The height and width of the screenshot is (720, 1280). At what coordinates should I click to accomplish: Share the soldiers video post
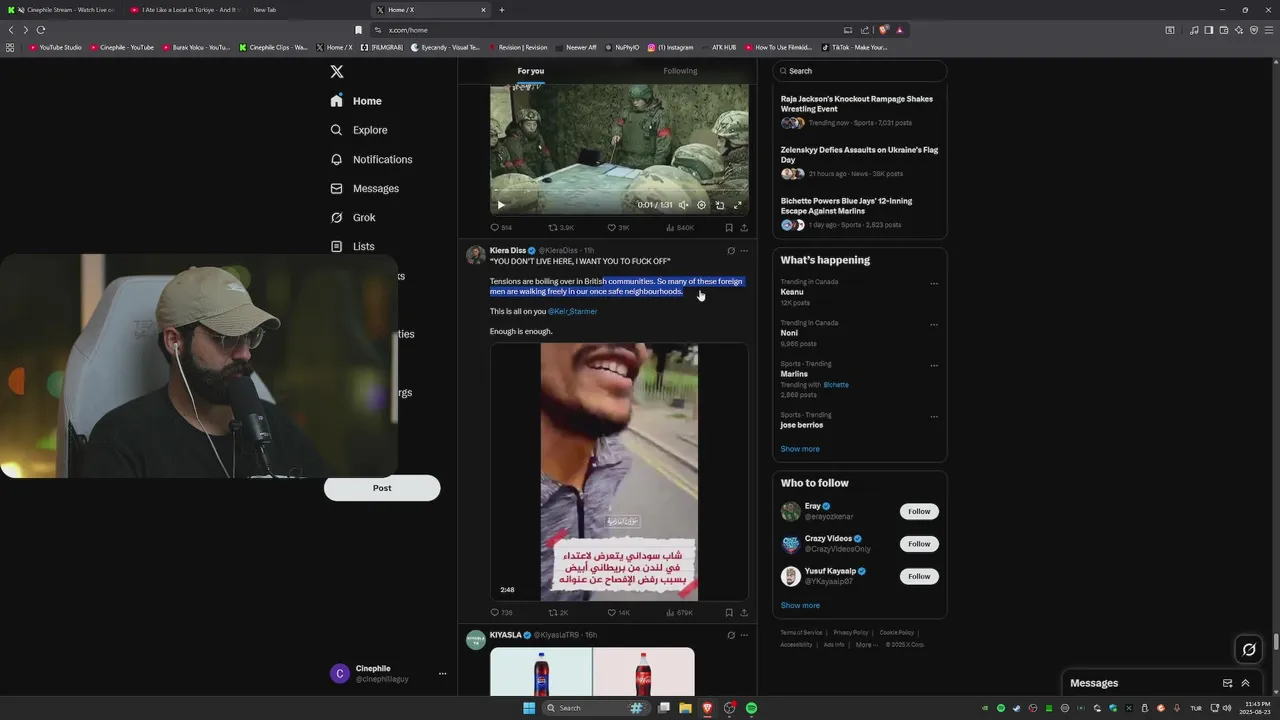744,228
